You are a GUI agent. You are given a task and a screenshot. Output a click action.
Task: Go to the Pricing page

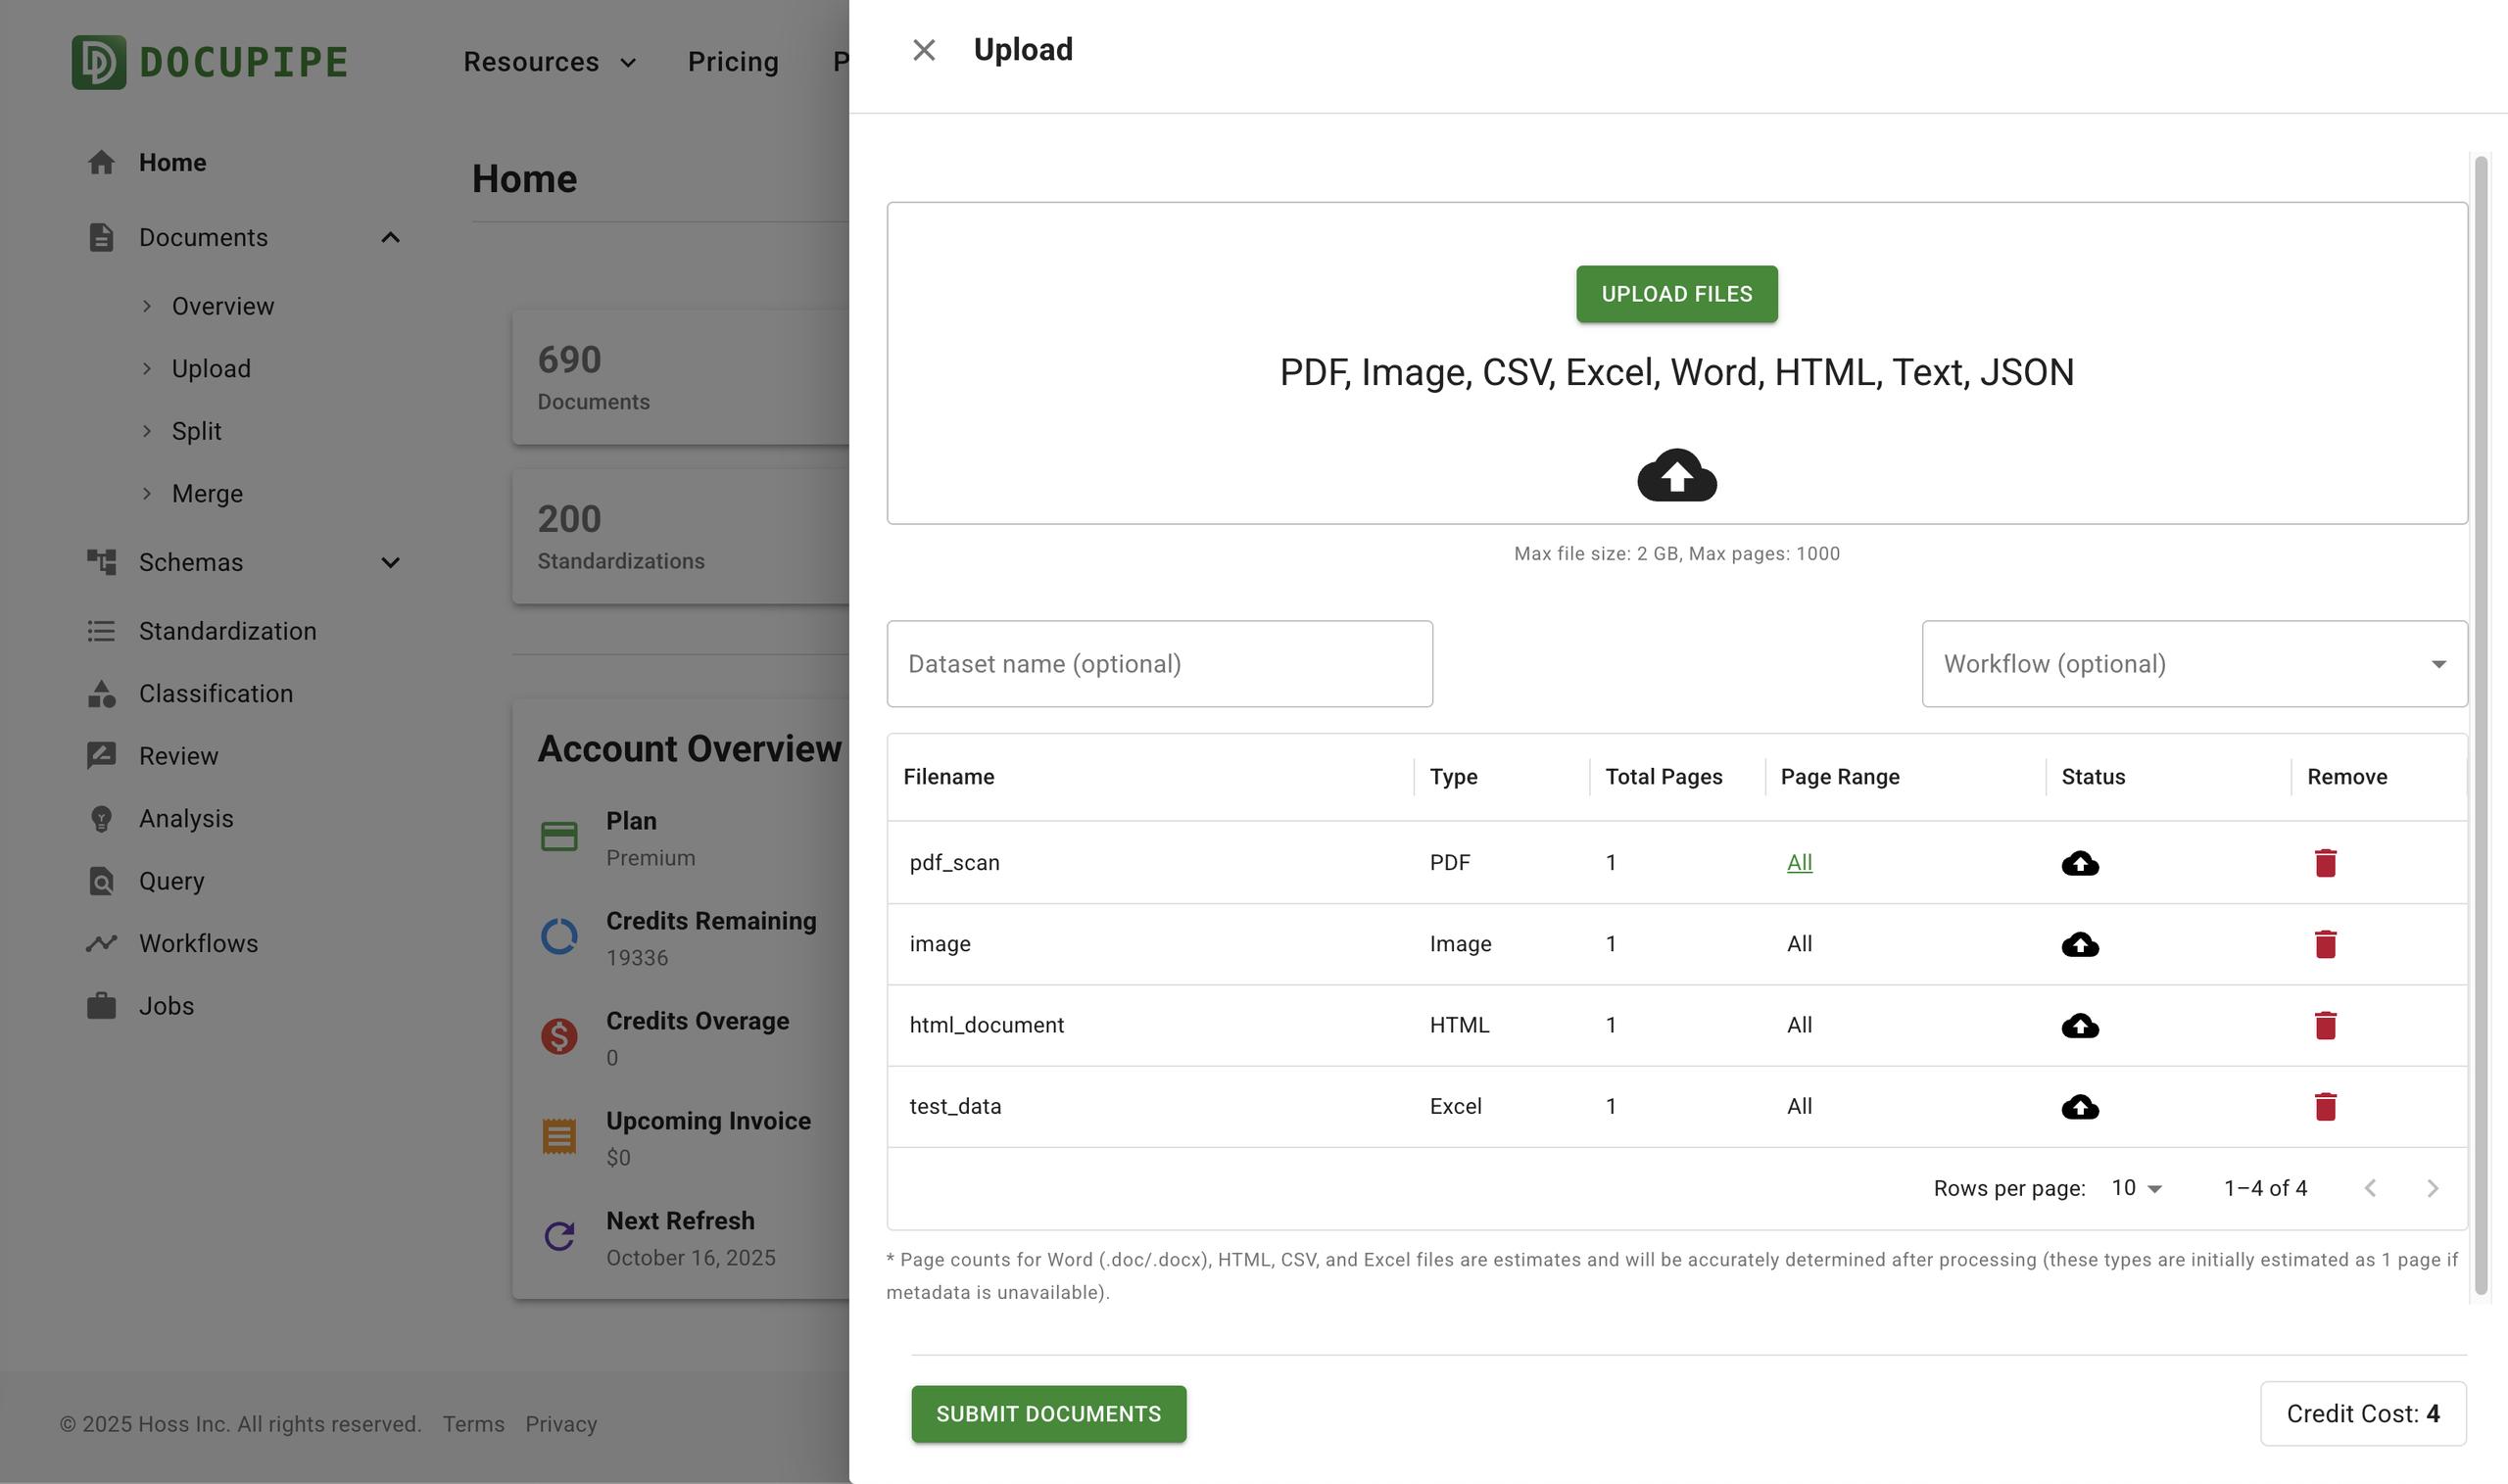click(733, 62)
